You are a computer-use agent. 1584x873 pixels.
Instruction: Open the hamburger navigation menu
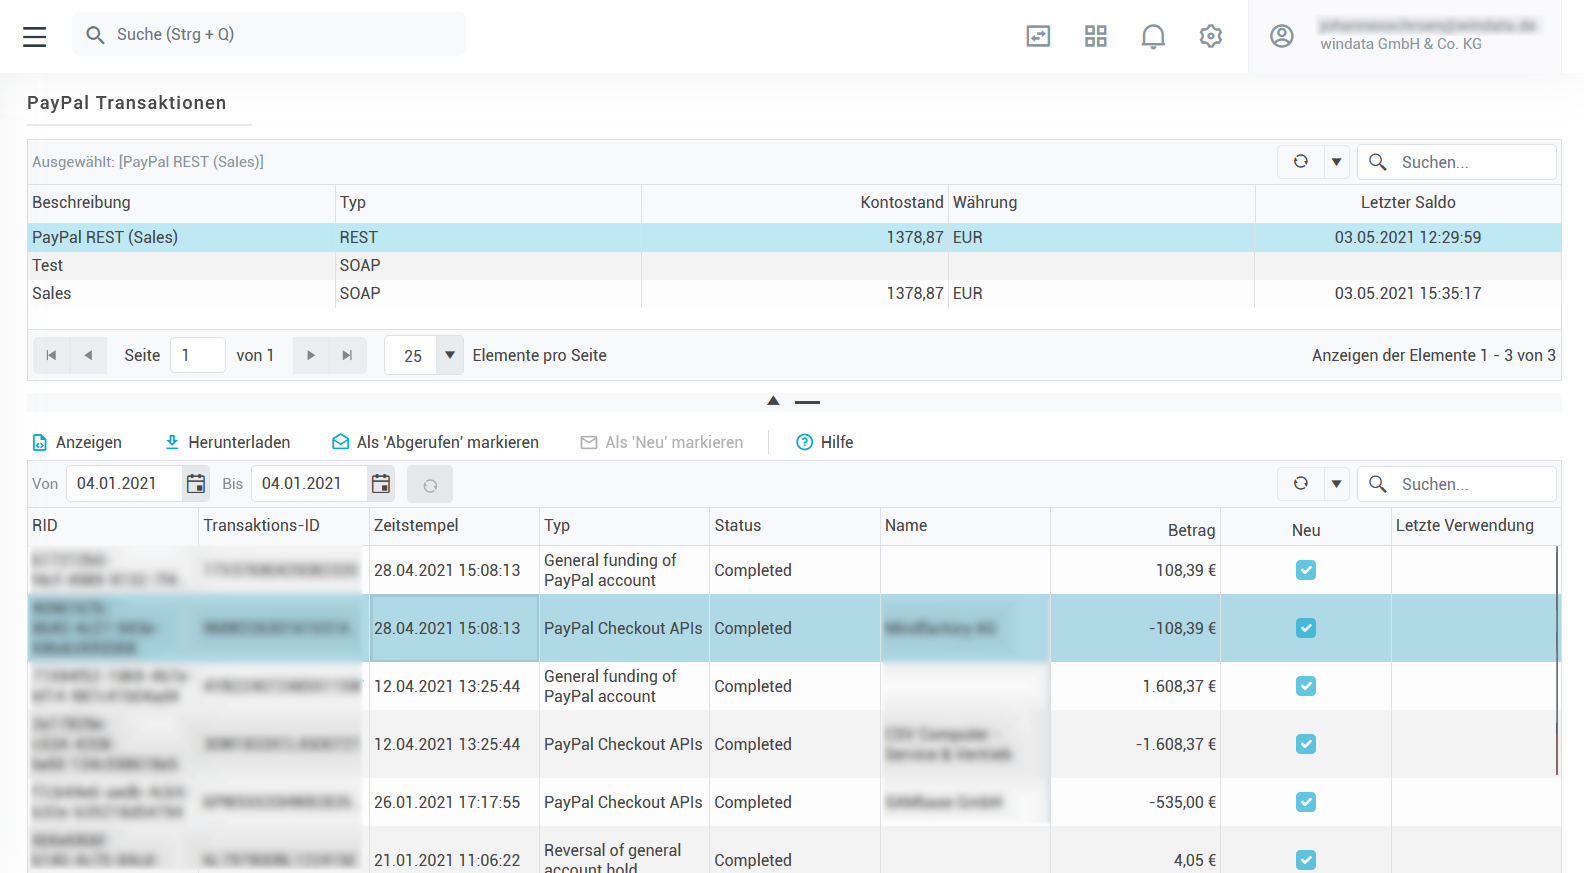(x=35, y=37)
